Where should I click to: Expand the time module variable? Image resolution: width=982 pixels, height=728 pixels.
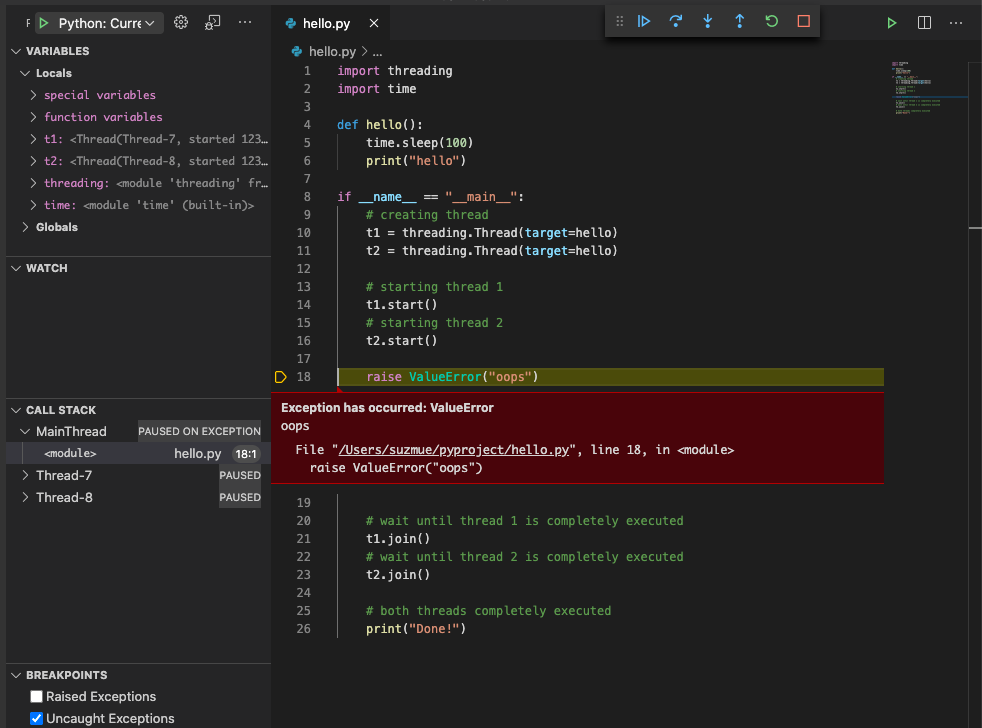tap(33, 205)
